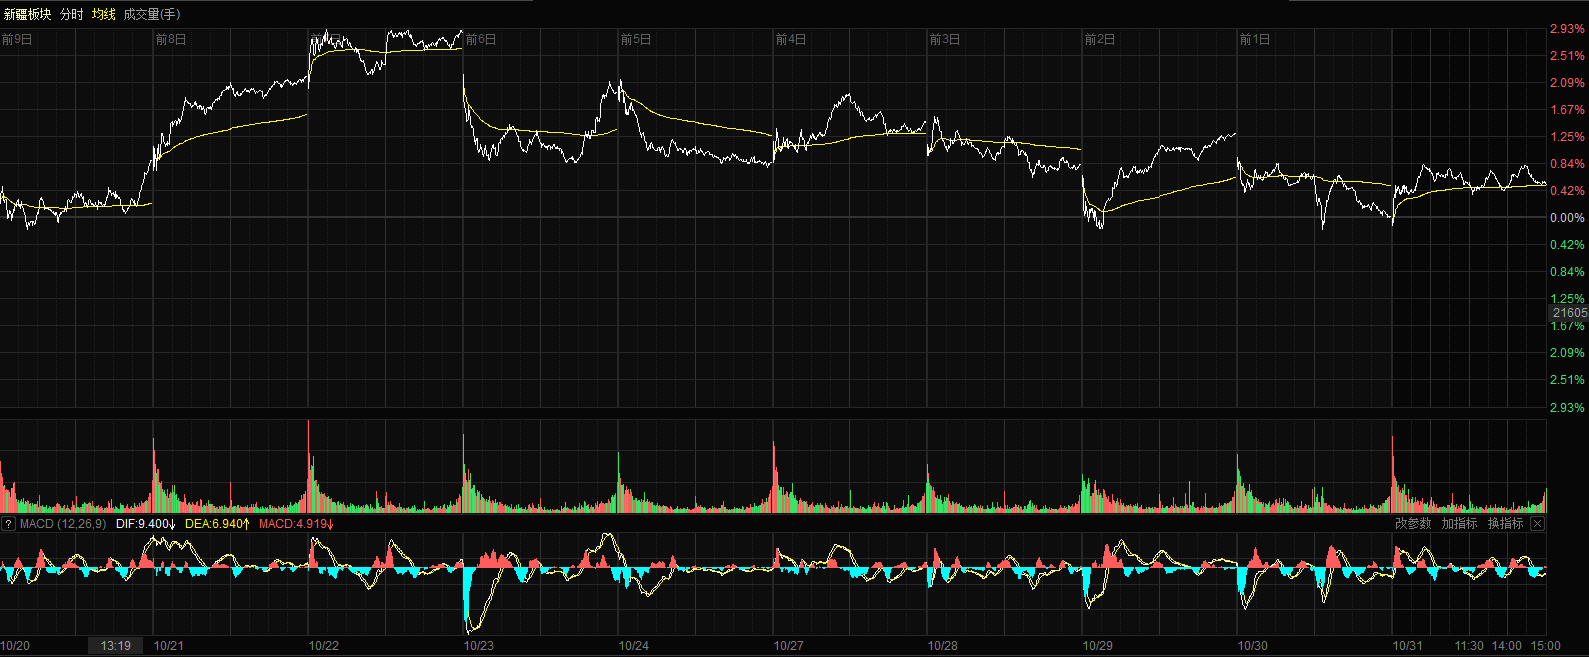Open 换指标 to switch indicator
This screenshot has width=1589, height=657.
(x=1505, y=524)
